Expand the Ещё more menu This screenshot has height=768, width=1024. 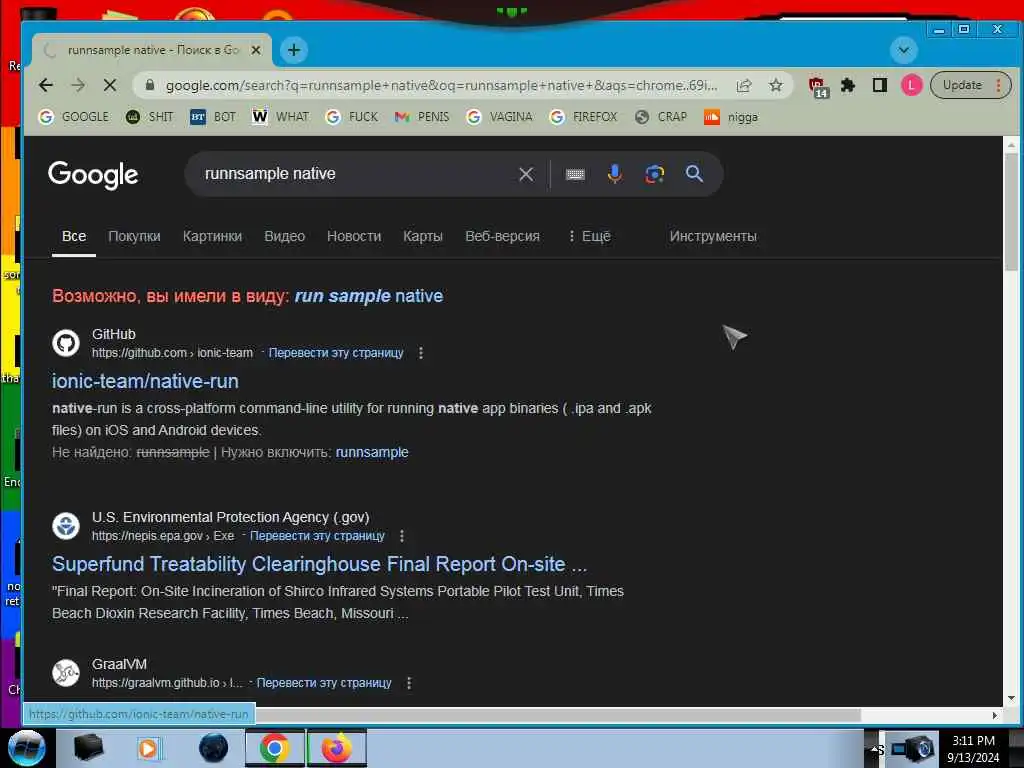[590, 236]
